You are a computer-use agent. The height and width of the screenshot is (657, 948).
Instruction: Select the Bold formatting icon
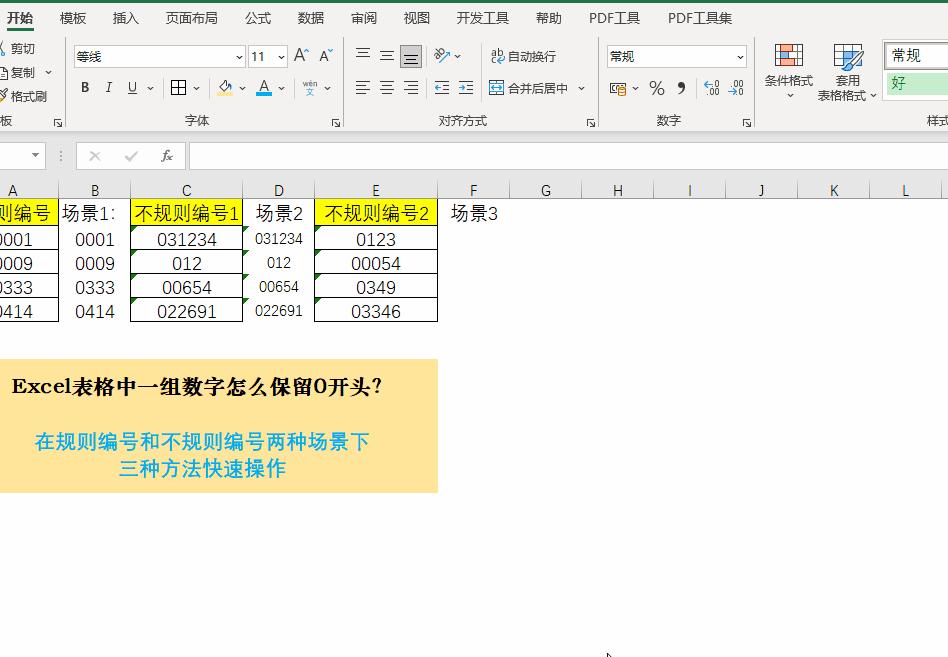click(x=84, y=88)
